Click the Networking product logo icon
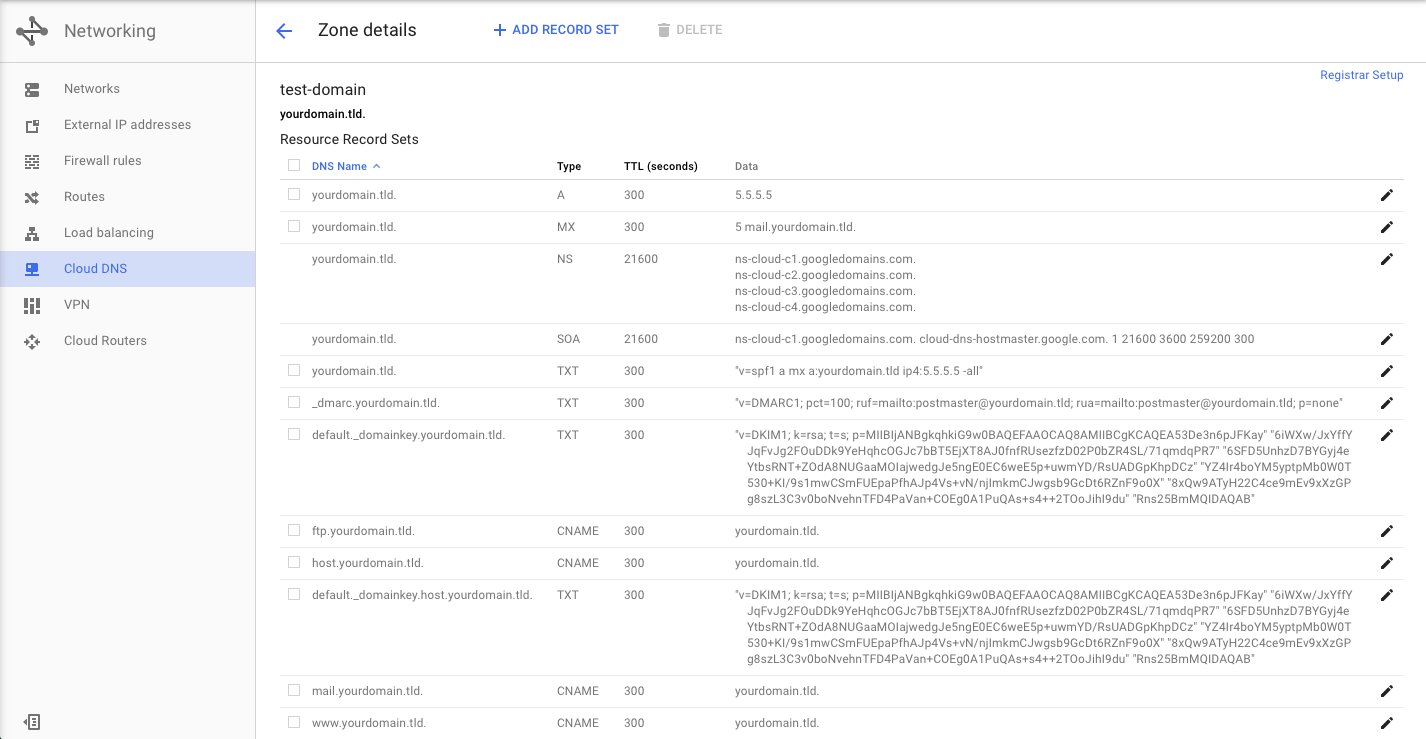This screenshot has height=739, width=1426. tap(32, 31)
